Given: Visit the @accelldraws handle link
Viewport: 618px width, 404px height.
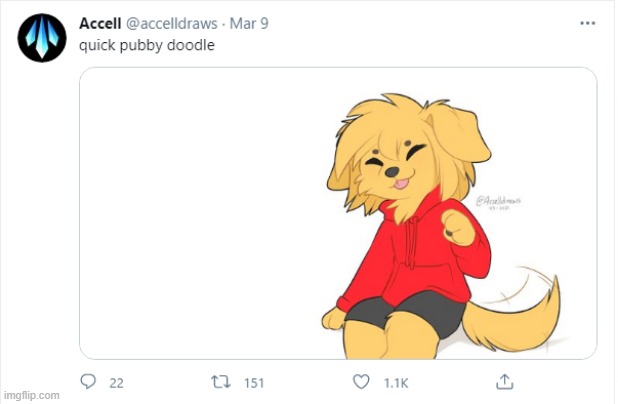Looking at the screenshot, I should point(172,23).
